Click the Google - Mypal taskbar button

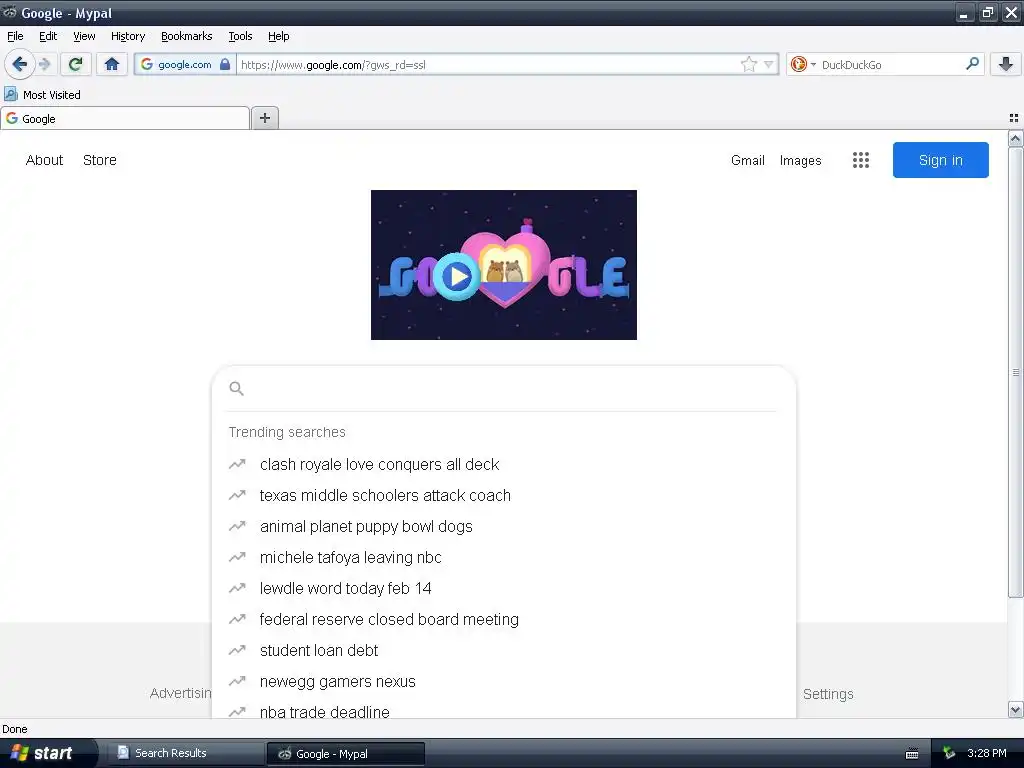pyautogui.click(x=345, y=754)
